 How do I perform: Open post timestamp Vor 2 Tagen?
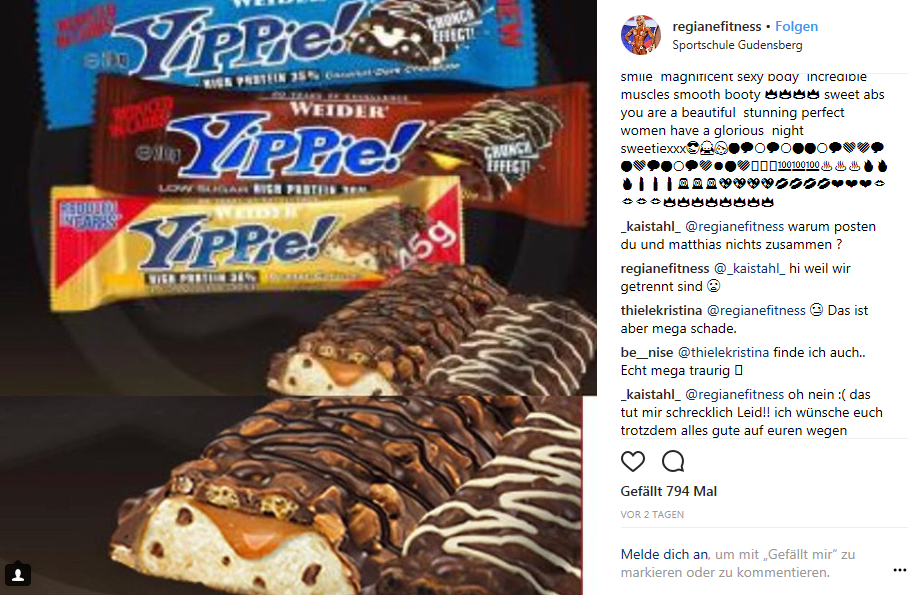tap(652, 514)
